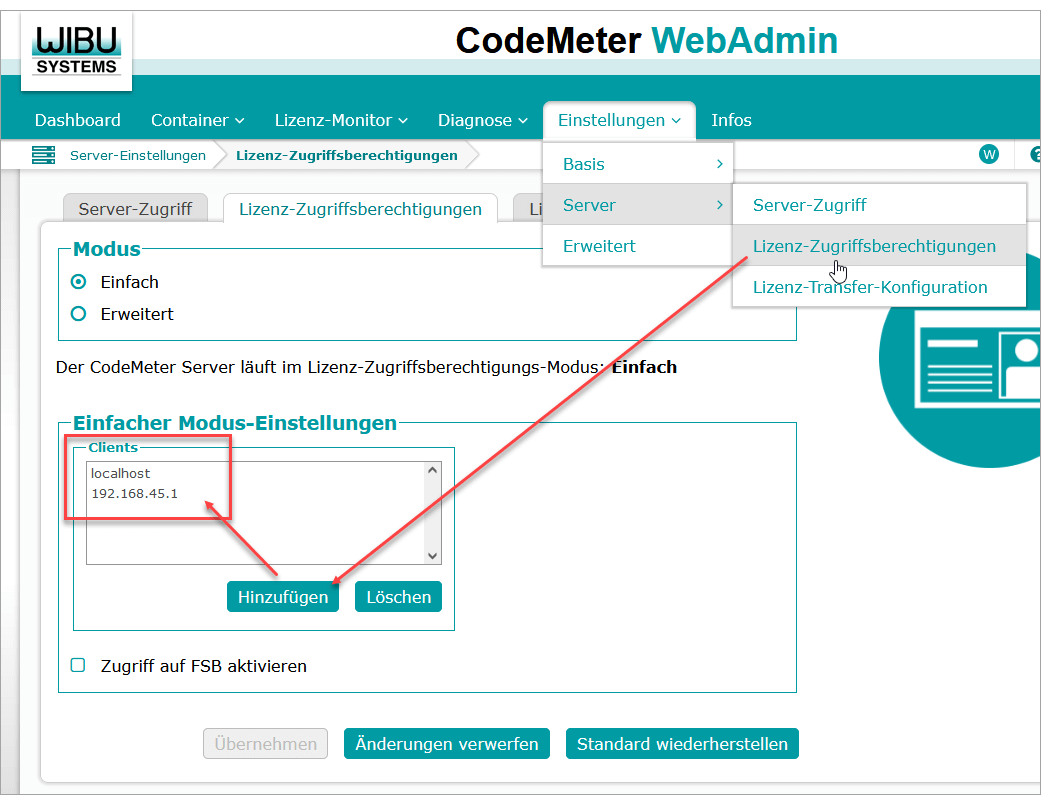The width and height of the screenshot is (1041, 795).
Task: Click the server icon in the breadcrumb
Action: tap(44, 155)
